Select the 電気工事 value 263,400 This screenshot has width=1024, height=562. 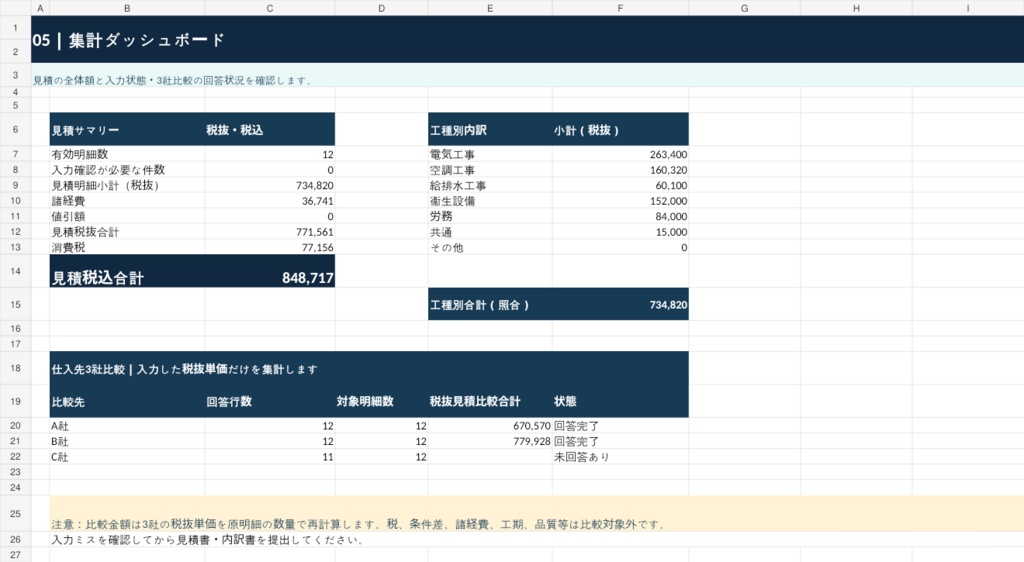(620, 154)
